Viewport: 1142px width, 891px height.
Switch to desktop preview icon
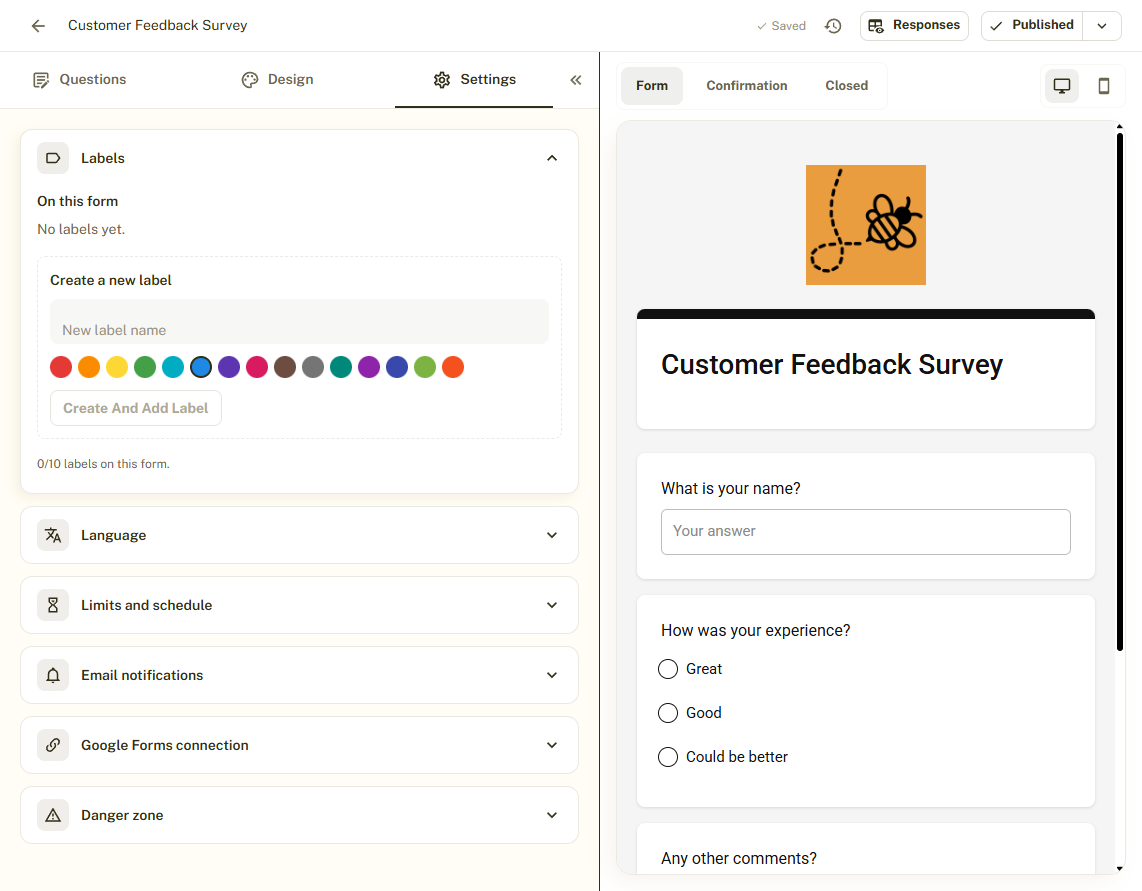[1062, 86]
